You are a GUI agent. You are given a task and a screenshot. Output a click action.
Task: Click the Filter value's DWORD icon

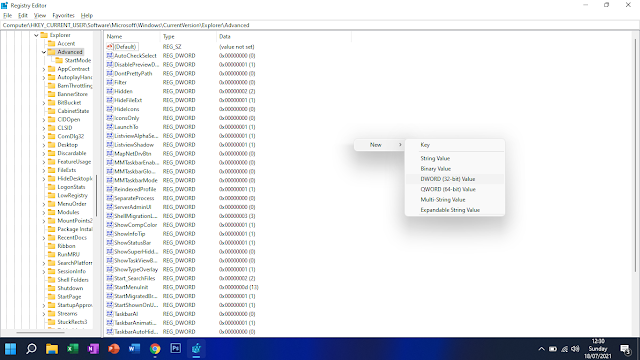pyautogui.click(x=109, y=82)
